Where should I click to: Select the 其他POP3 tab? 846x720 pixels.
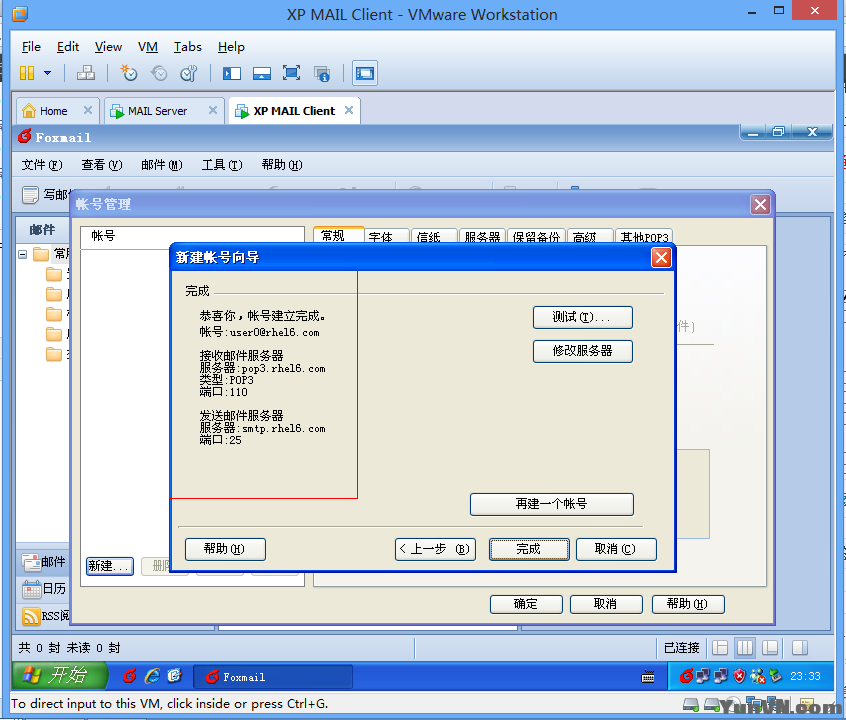click(644, 236)
